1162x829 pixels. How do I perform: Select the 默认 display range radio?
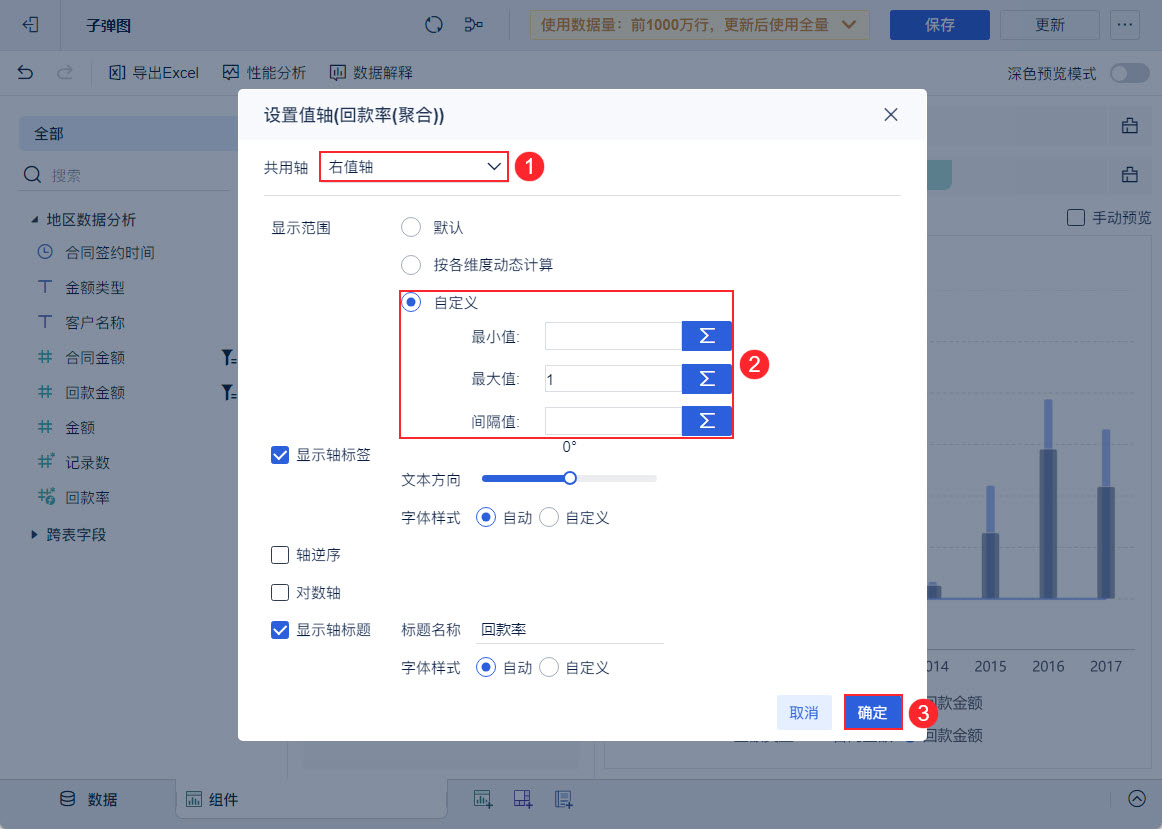(411, 227)
